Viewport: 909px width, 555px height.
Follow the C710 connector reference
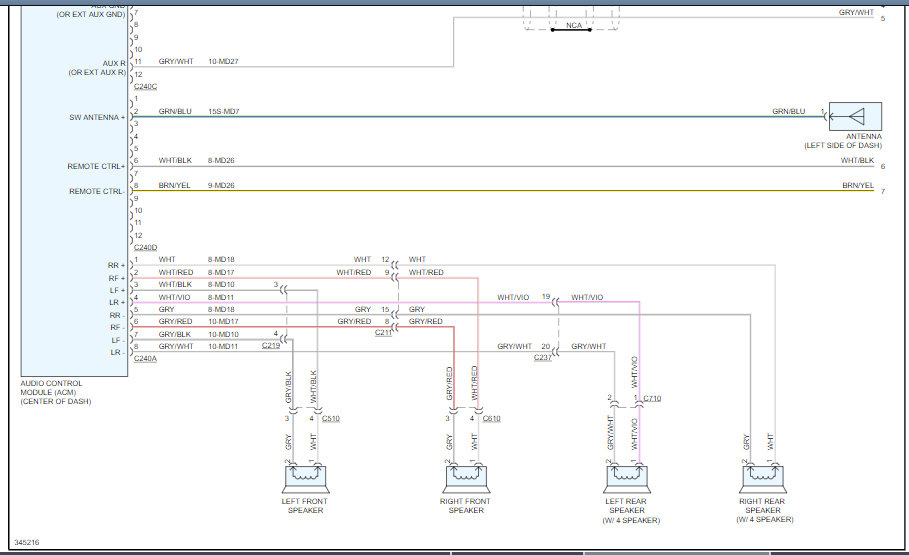pos(651,398)
